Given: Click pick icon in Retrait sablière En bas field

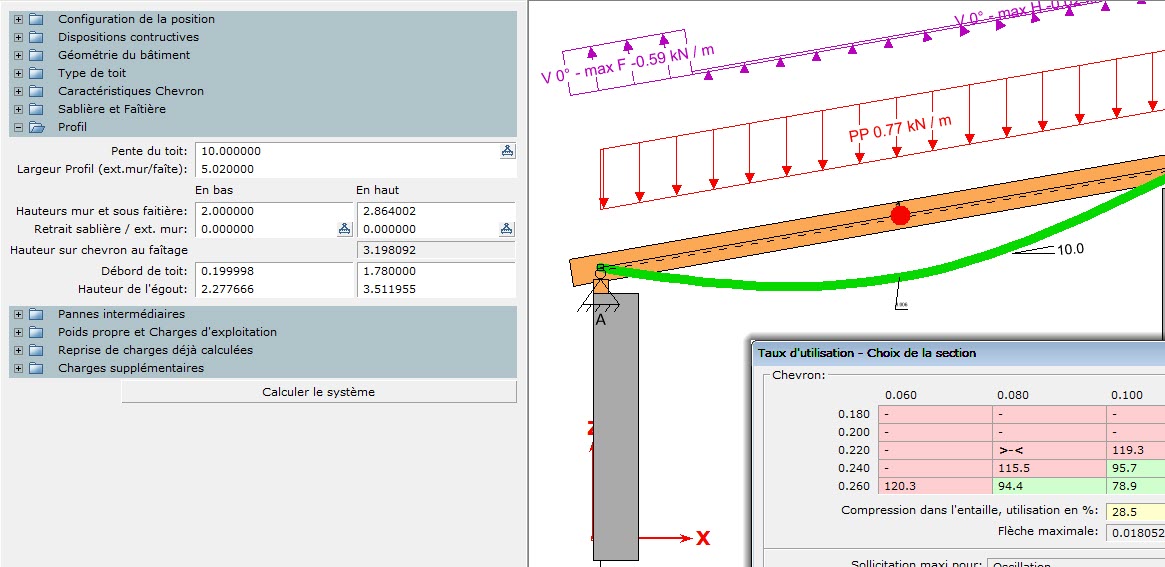Looking at the screenshot, I should pos(344,229).
